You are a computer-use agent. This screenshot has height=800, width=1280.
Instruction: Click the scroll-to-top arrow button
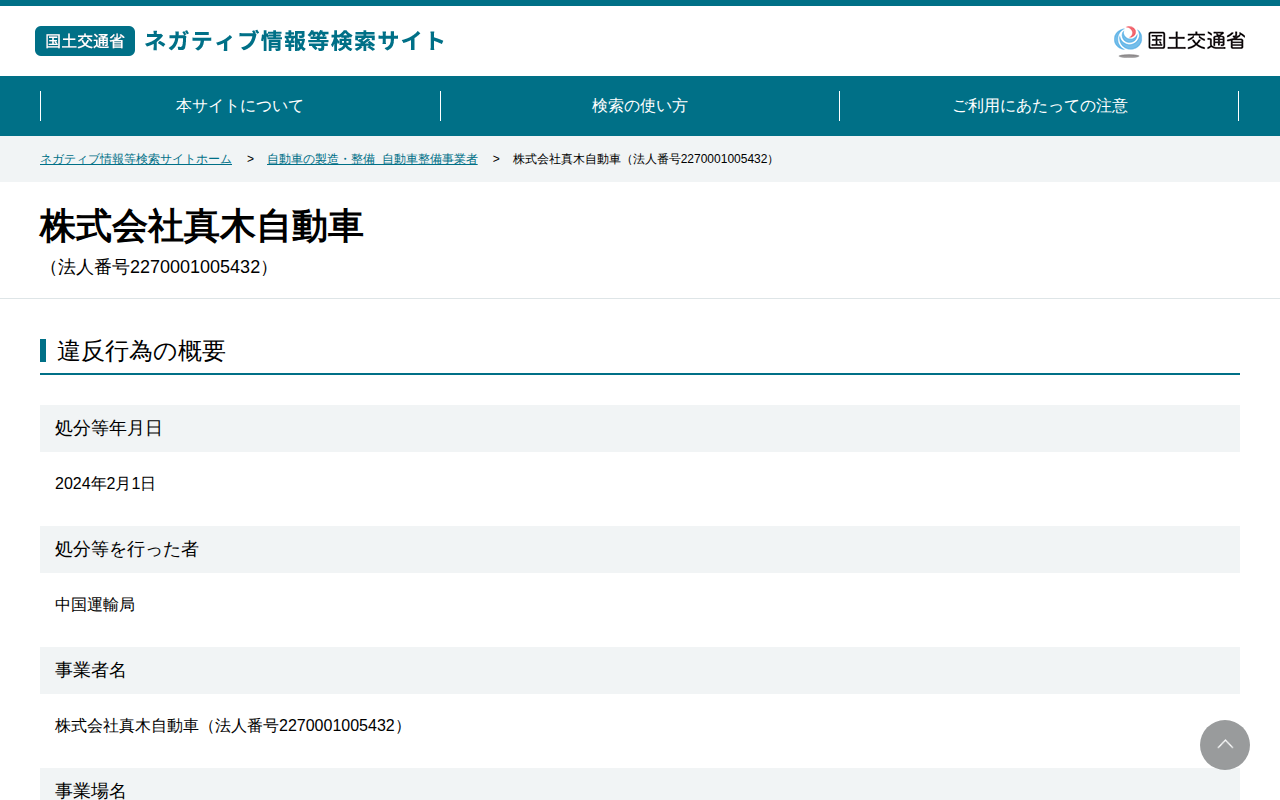pos(1225,745)
